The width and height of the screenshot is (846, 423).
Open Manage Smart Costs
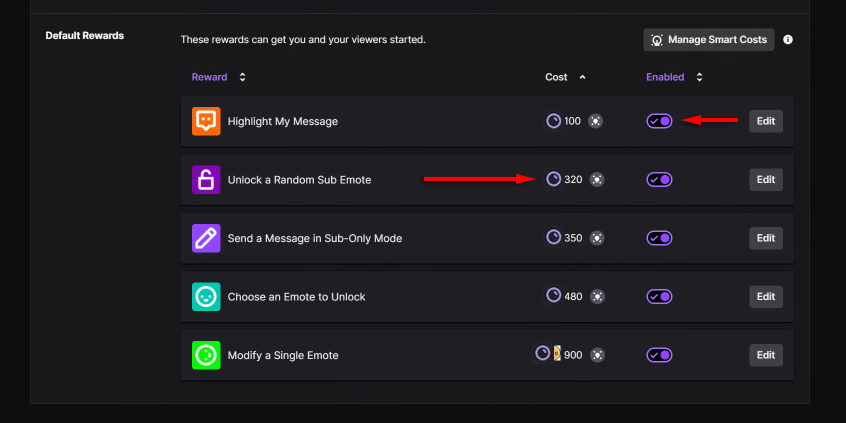pos(709,40)
